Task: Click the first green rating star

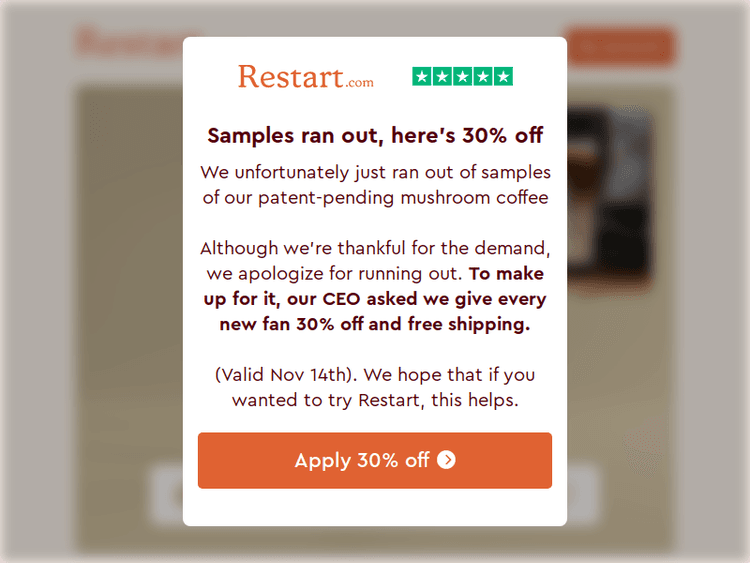Action: pos(422,76)
